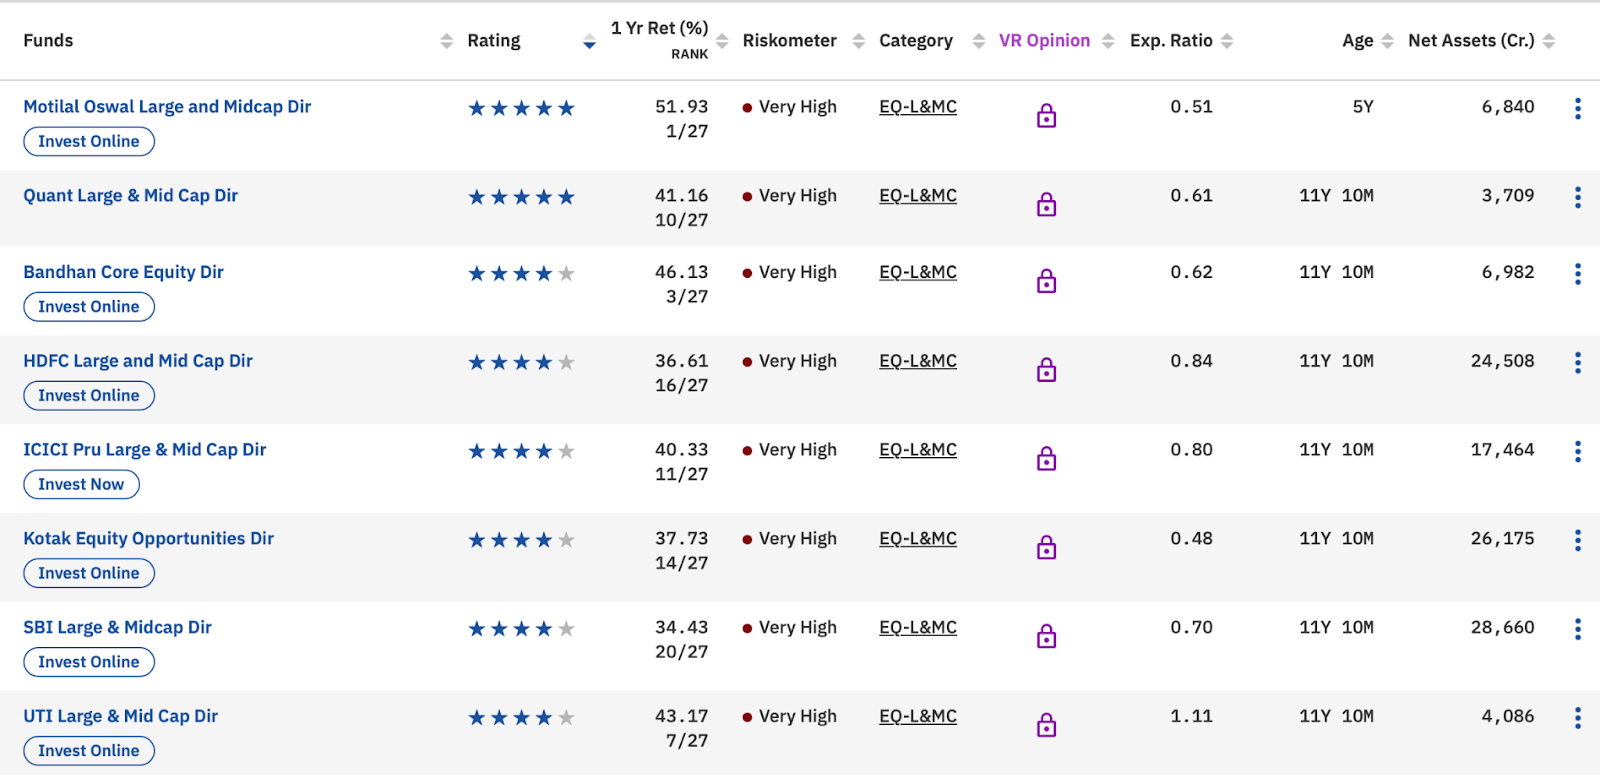Open VR Opinion lock for Quant Large & Mid Cap

pyautogui.click(x=1046, y=205)
